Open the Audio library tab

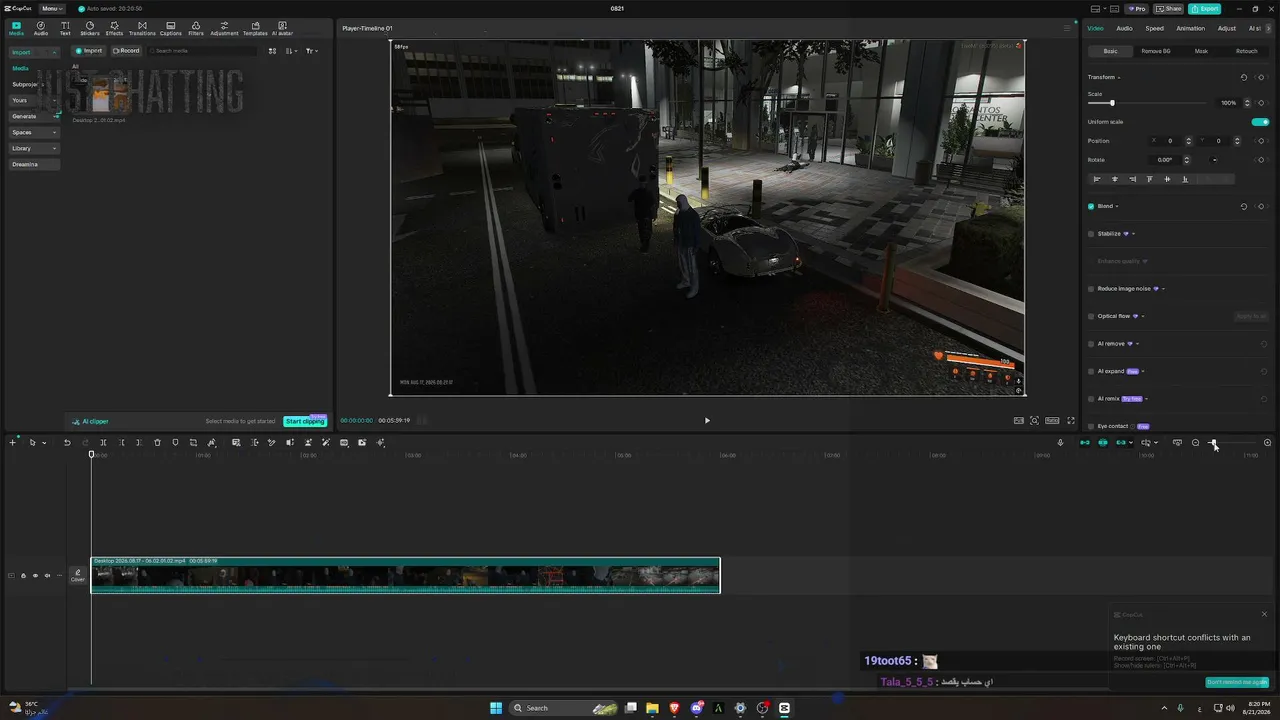click(41, 28)
